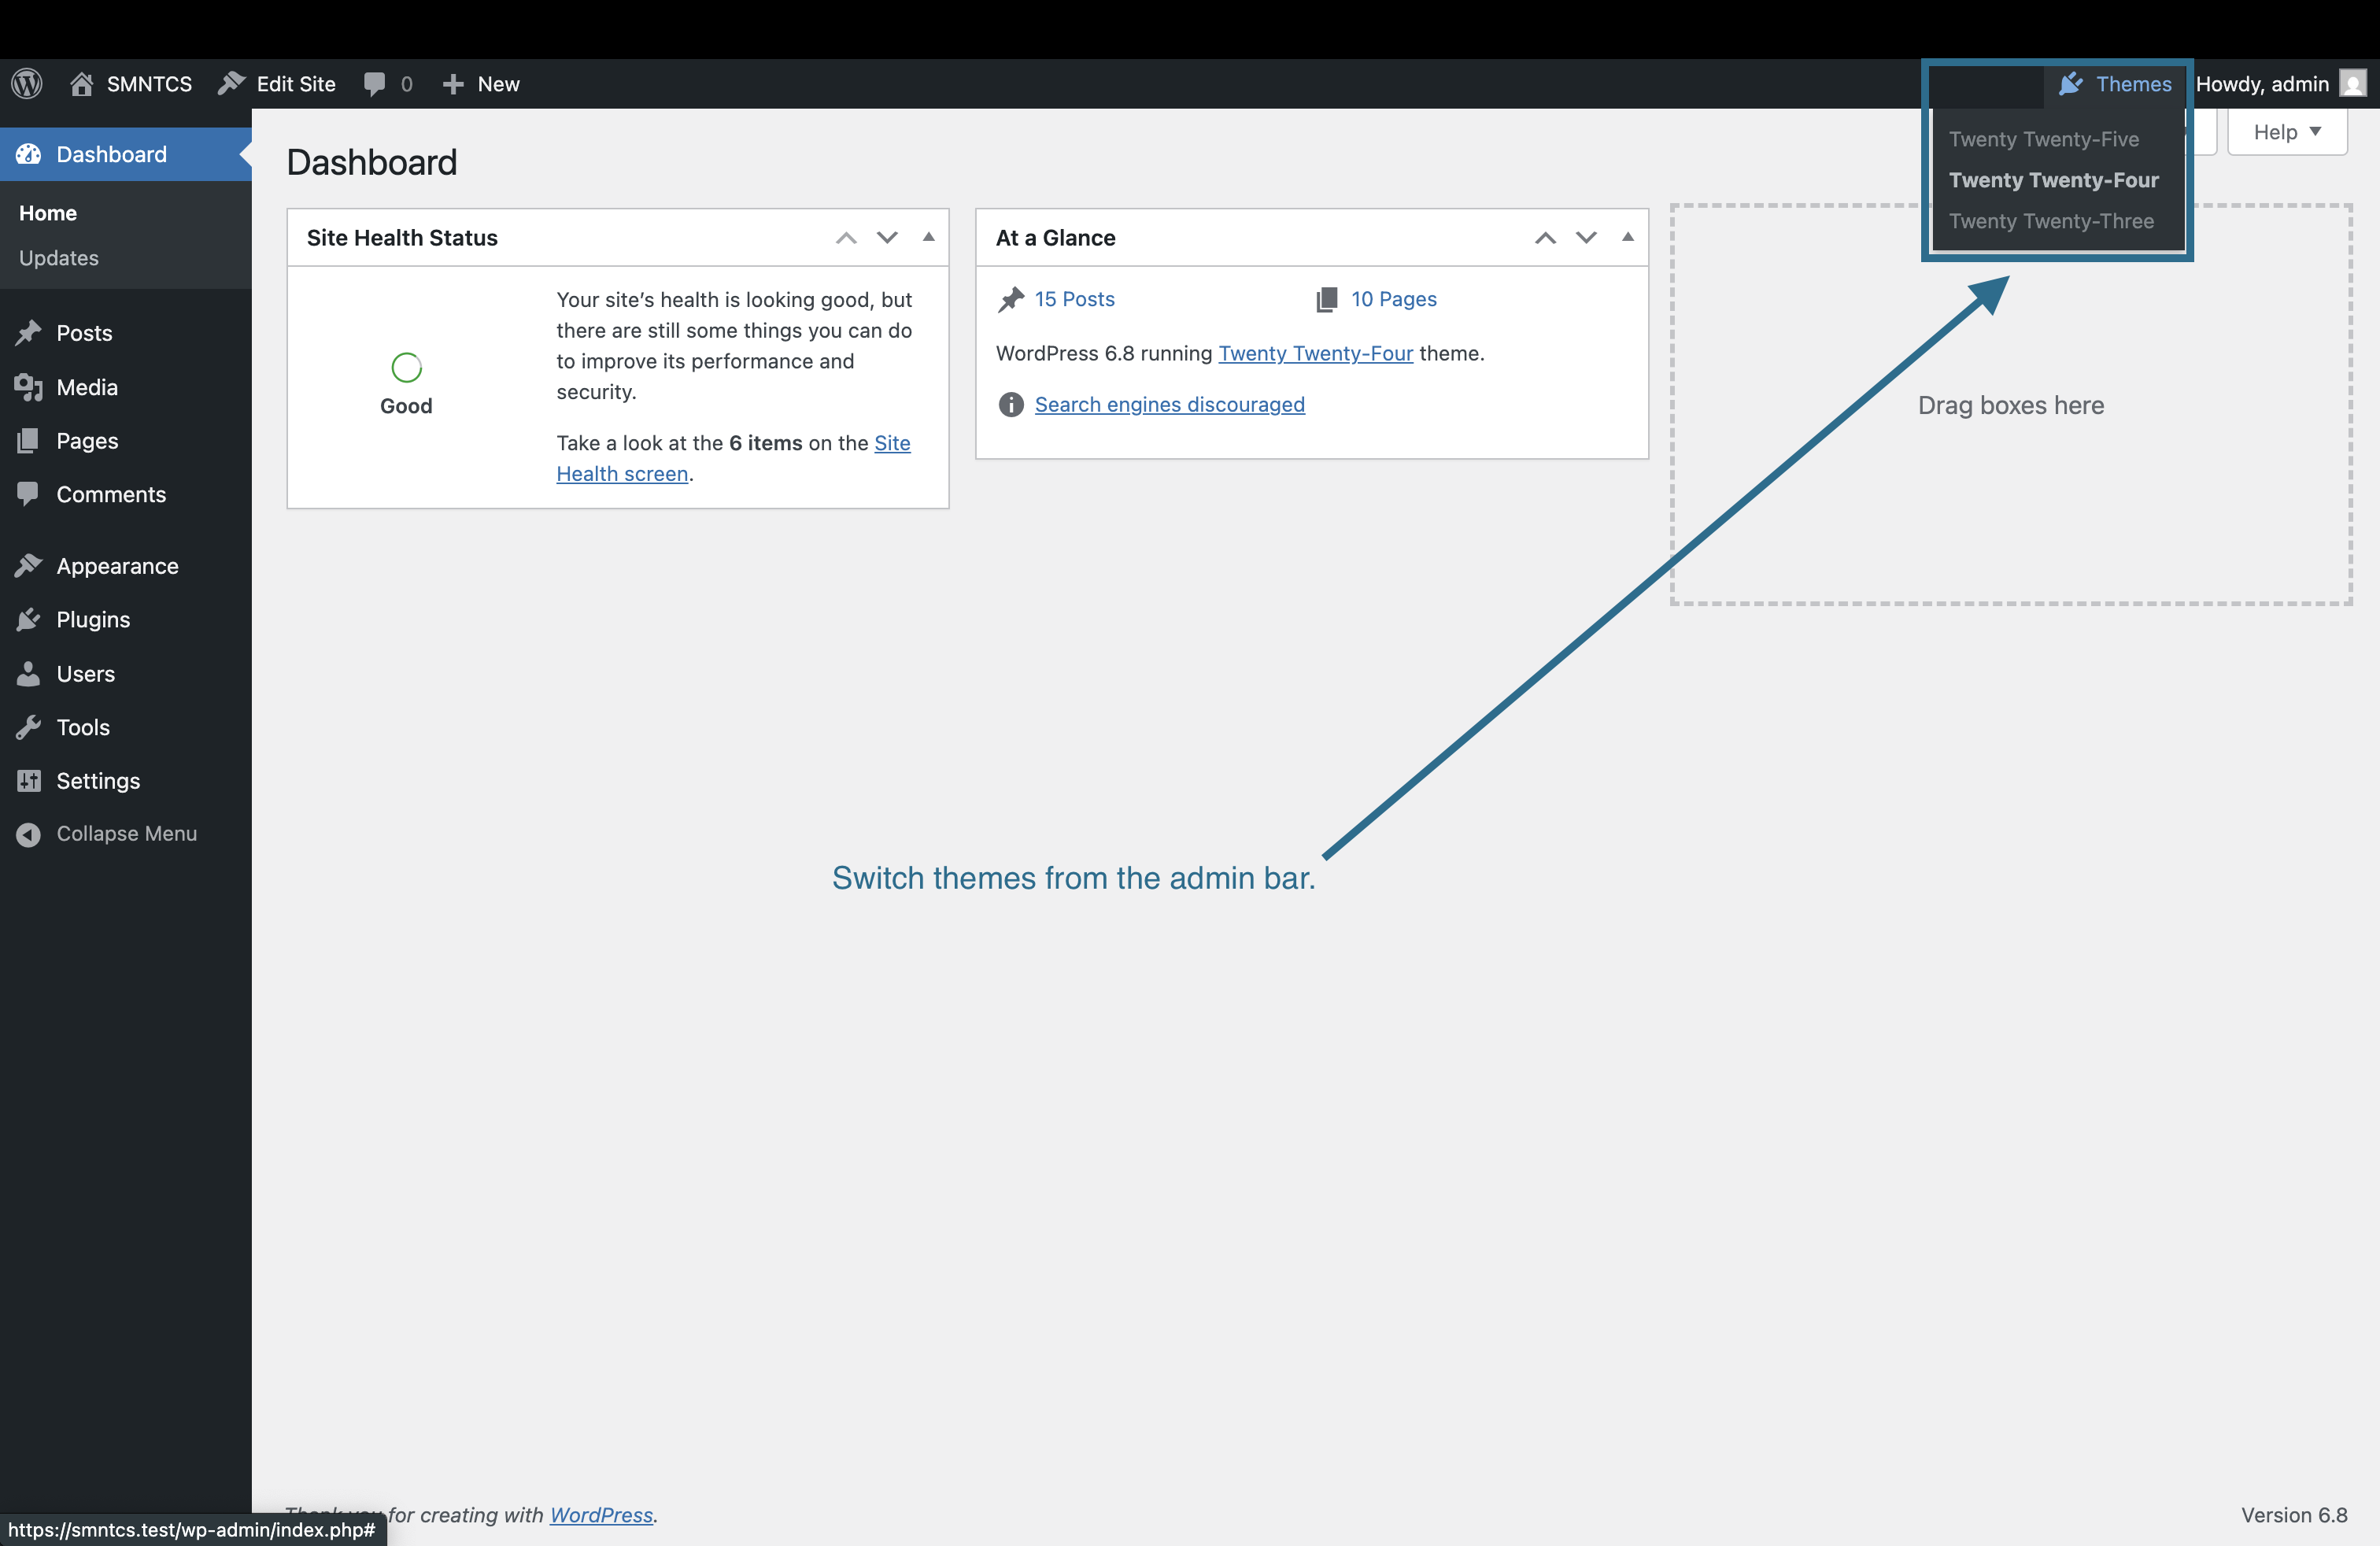This screenshot has height=1546, width=2380.
Task: Open the comments bubble in admin bar
Action: (x=375, y=84)
